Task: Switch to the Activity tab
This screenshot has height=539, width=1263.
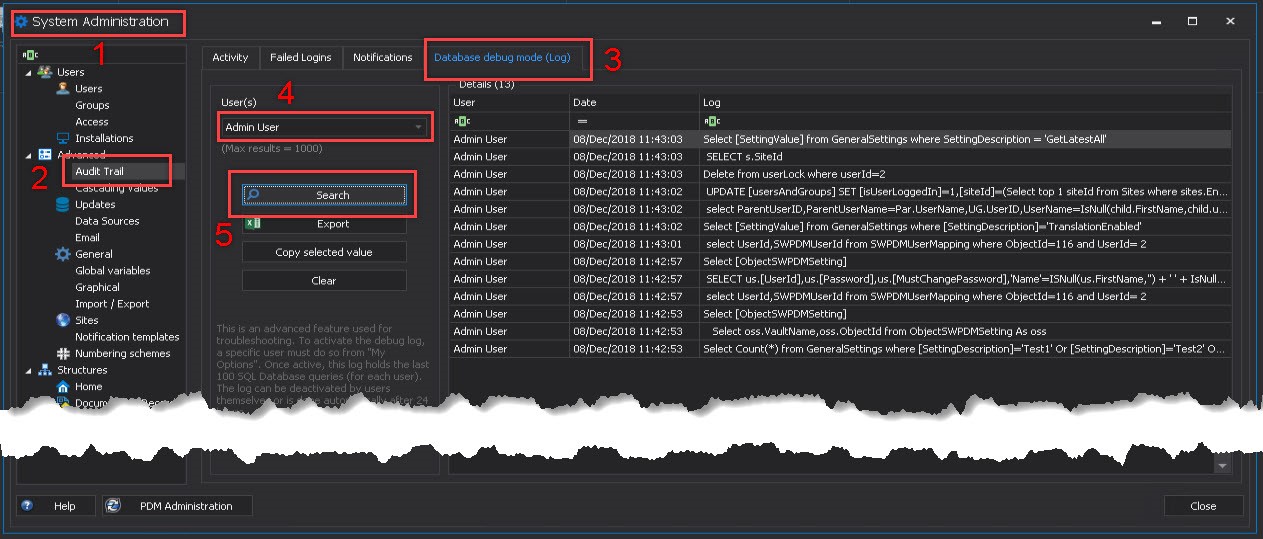Action: (230, 57)
